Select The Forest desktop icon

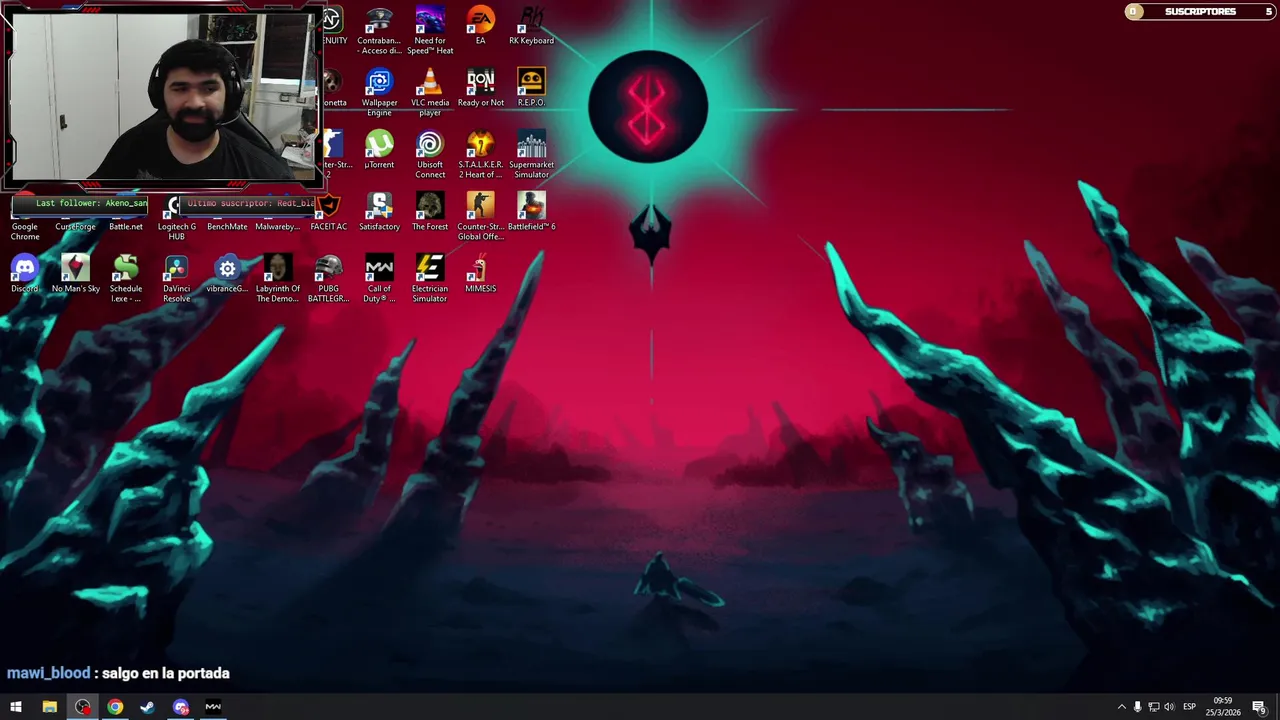pos(430,212)
